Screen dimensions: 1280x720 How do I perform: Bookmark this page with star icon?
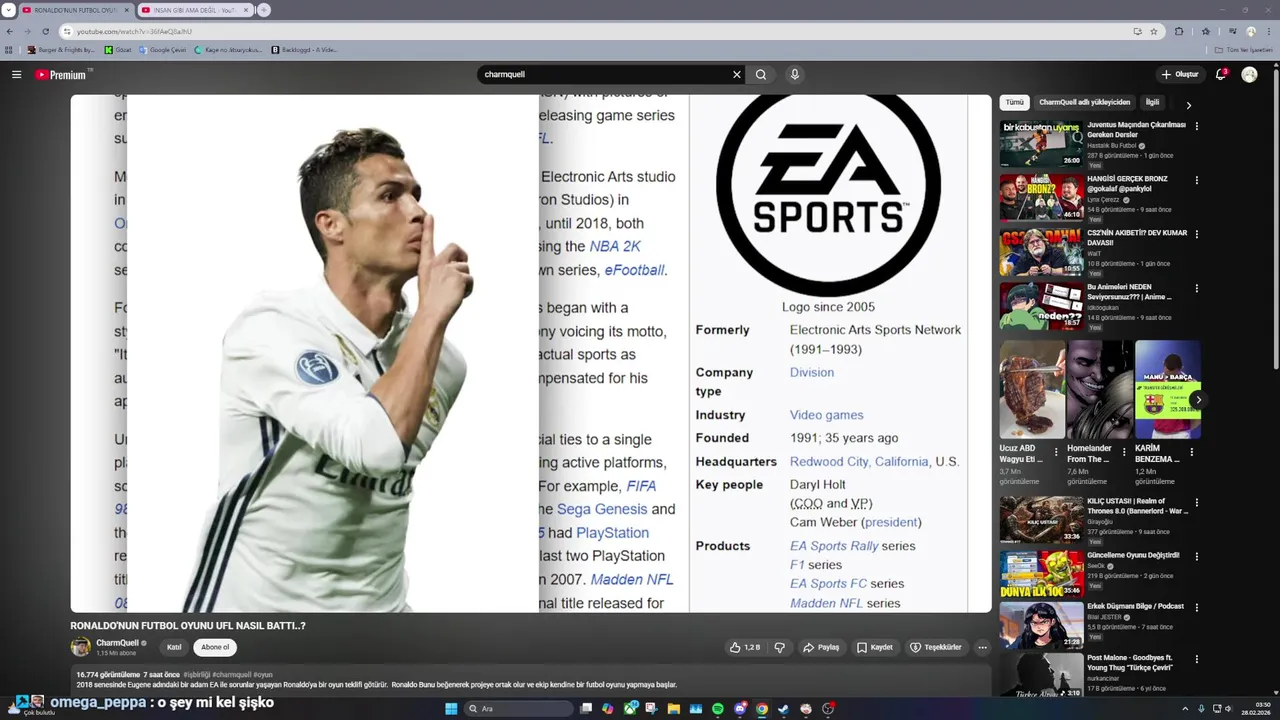[1153, 31]
